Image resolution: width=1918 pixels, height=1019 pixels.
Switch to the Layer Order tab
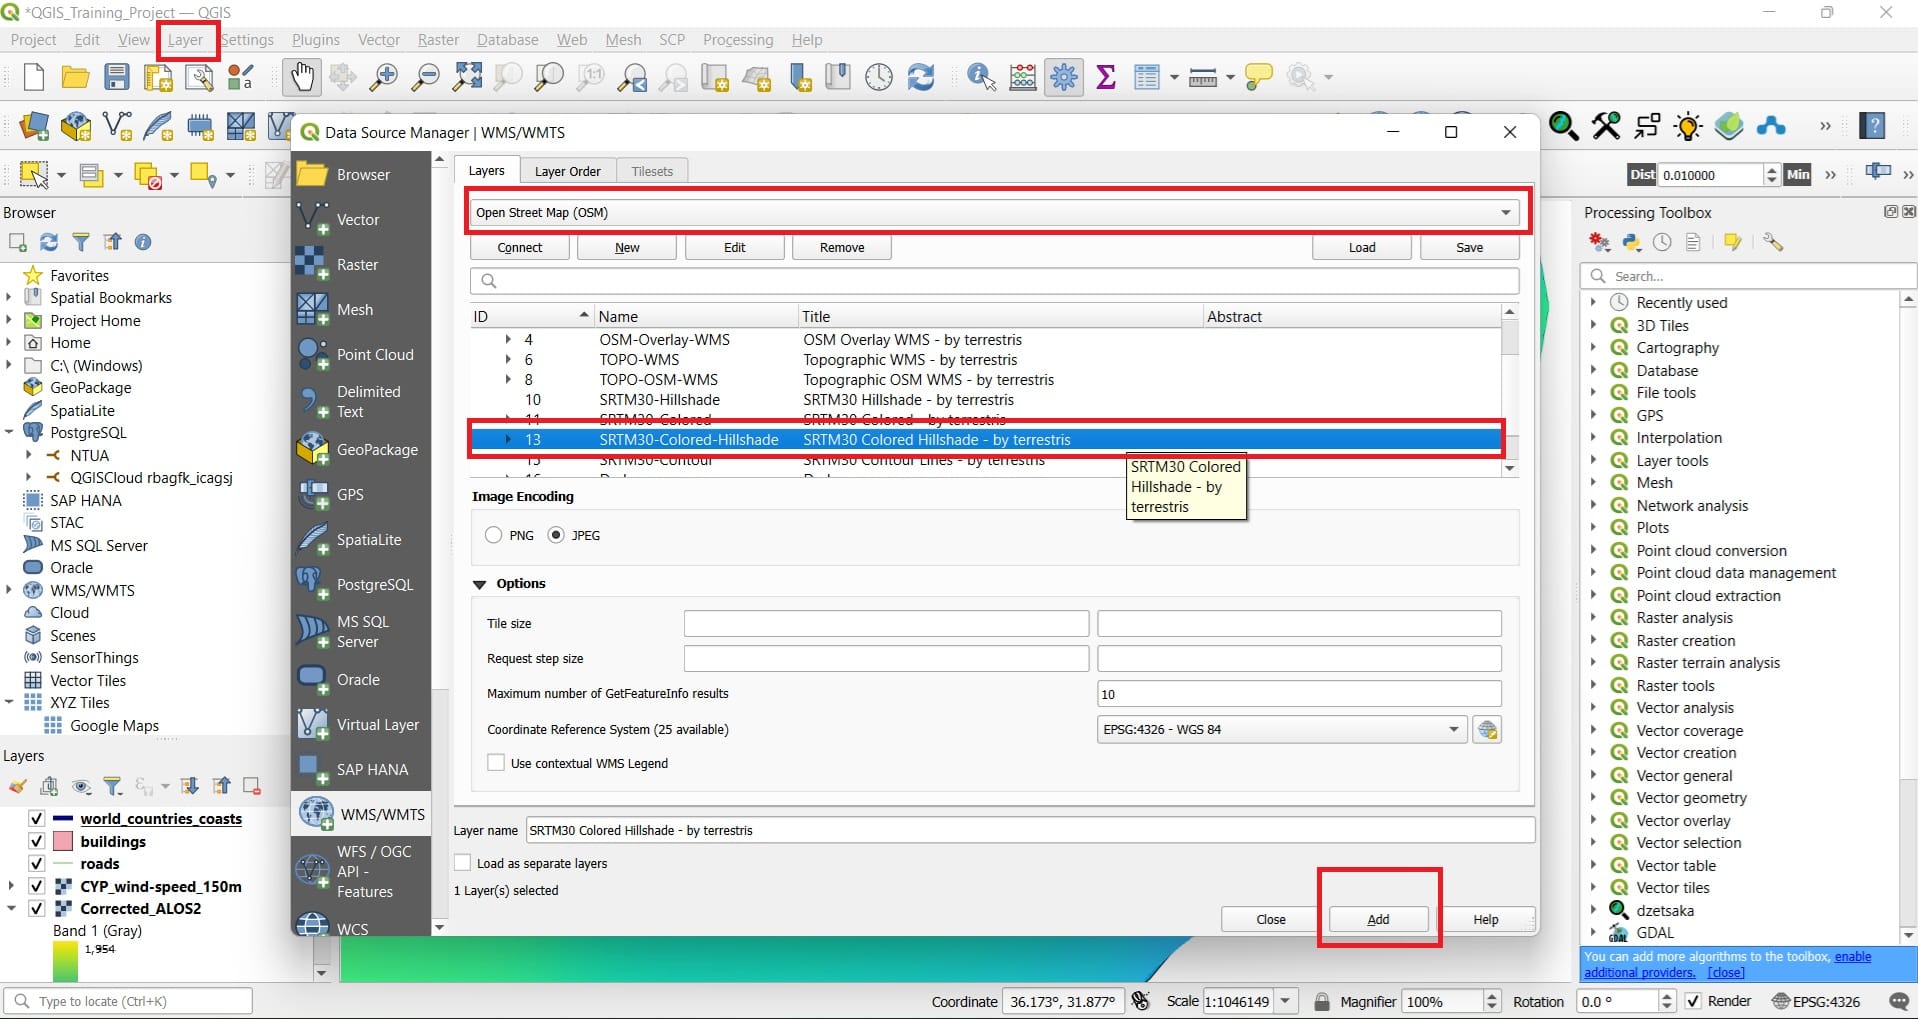click(x=567, y=171)
